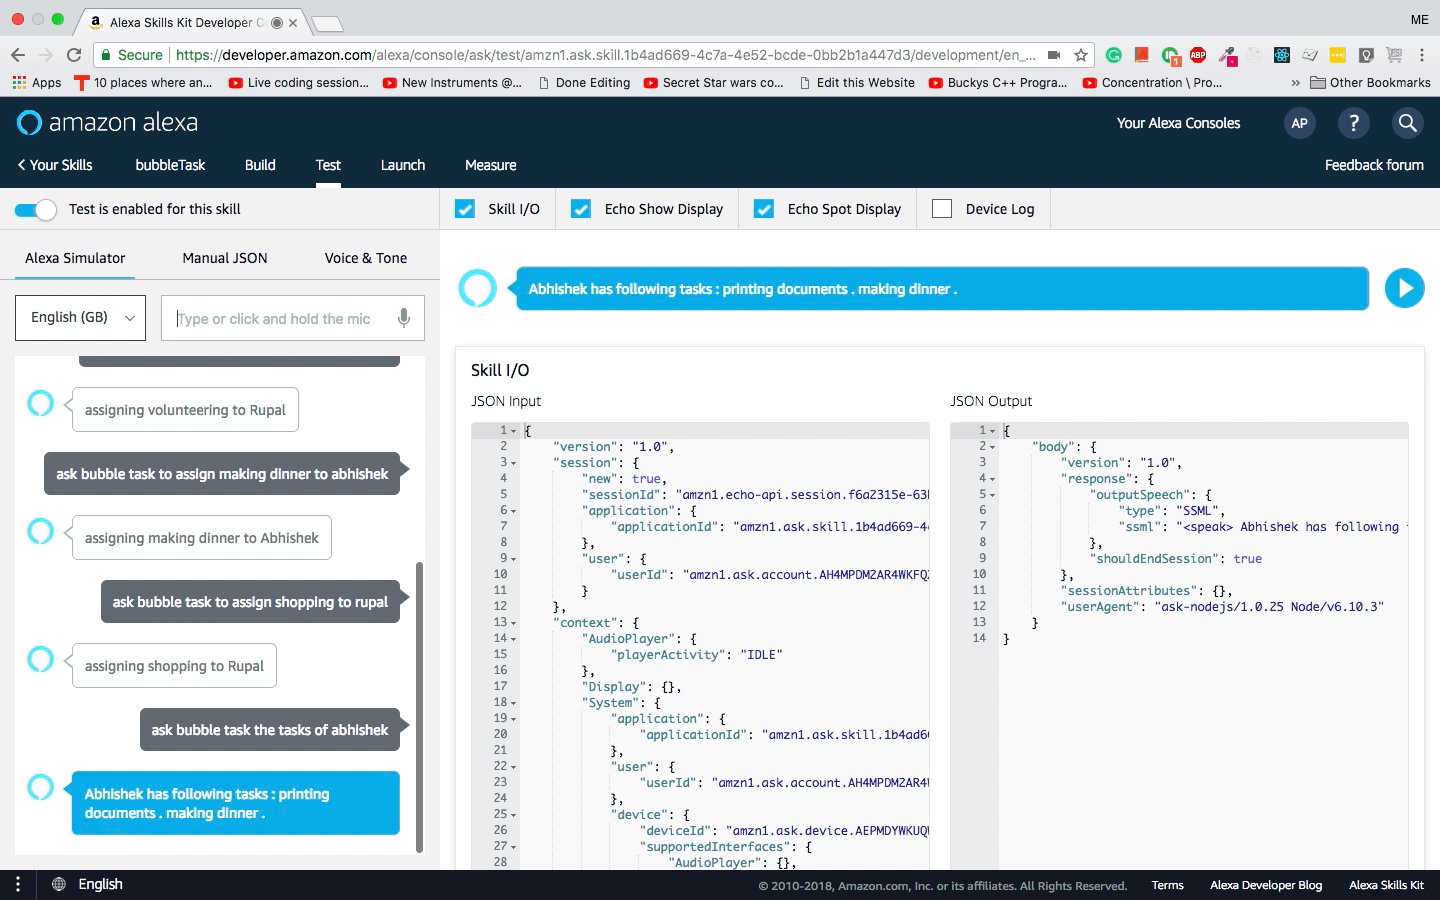Switch to the Manual JSON tab
This screenshot has height=900, width=1440.
pos(225,258)
